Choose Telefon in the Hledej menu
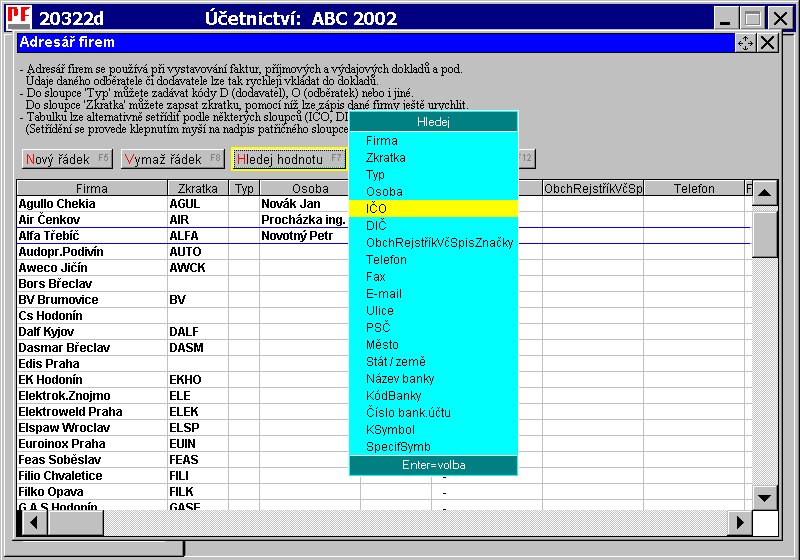800x560 pixels. pos(433,260)
